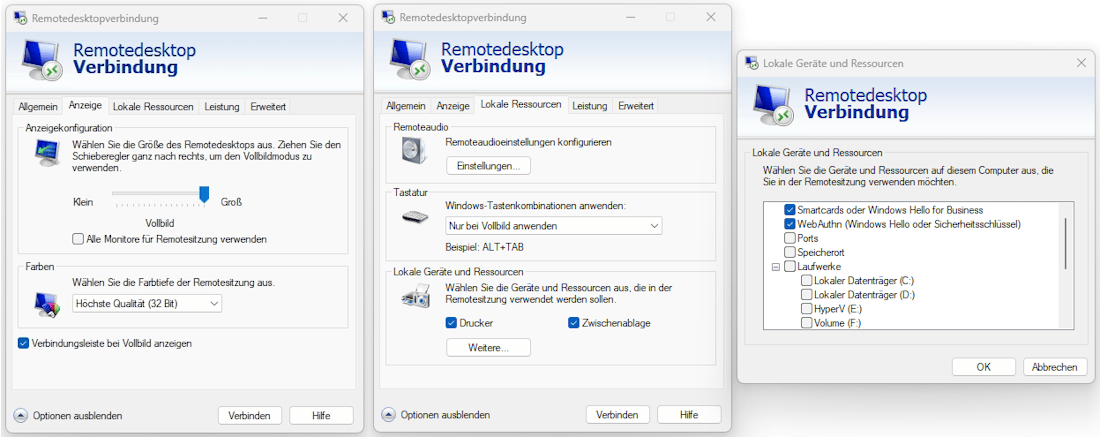Image resolution: width=1100 pixels, height=437 pixels.
Task: Open the Erweitert tab in the Lokale Ressourcen window
Action: pyautogui.click(x=636, y=106)
